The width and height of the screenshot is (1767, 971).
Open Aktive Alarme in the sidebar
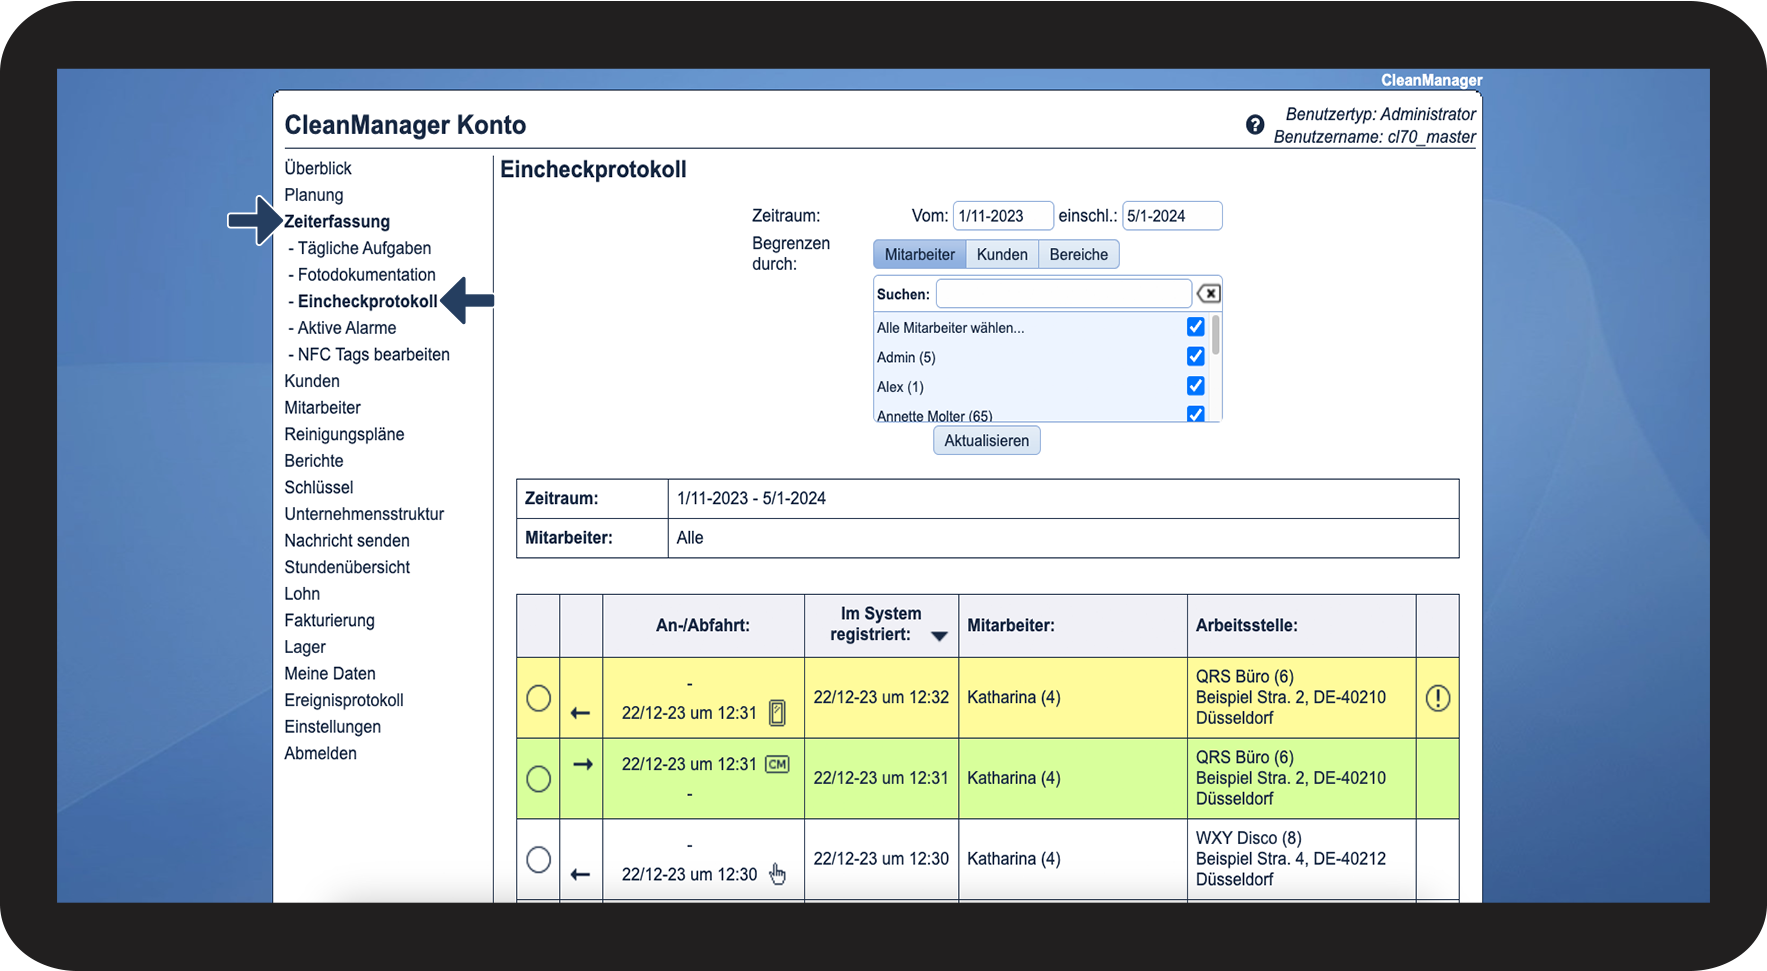pos(346,328)
